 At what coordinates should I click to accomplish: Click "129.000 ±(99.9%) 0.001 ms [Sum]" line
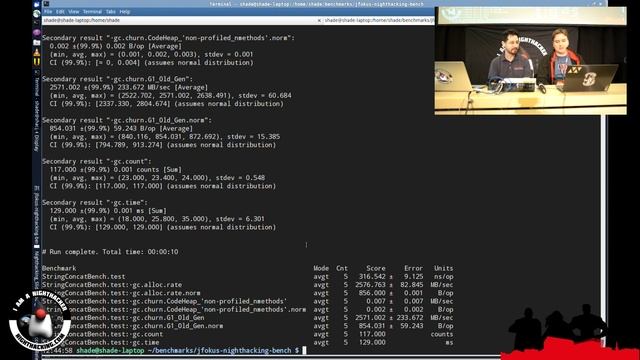coord(108,211)
